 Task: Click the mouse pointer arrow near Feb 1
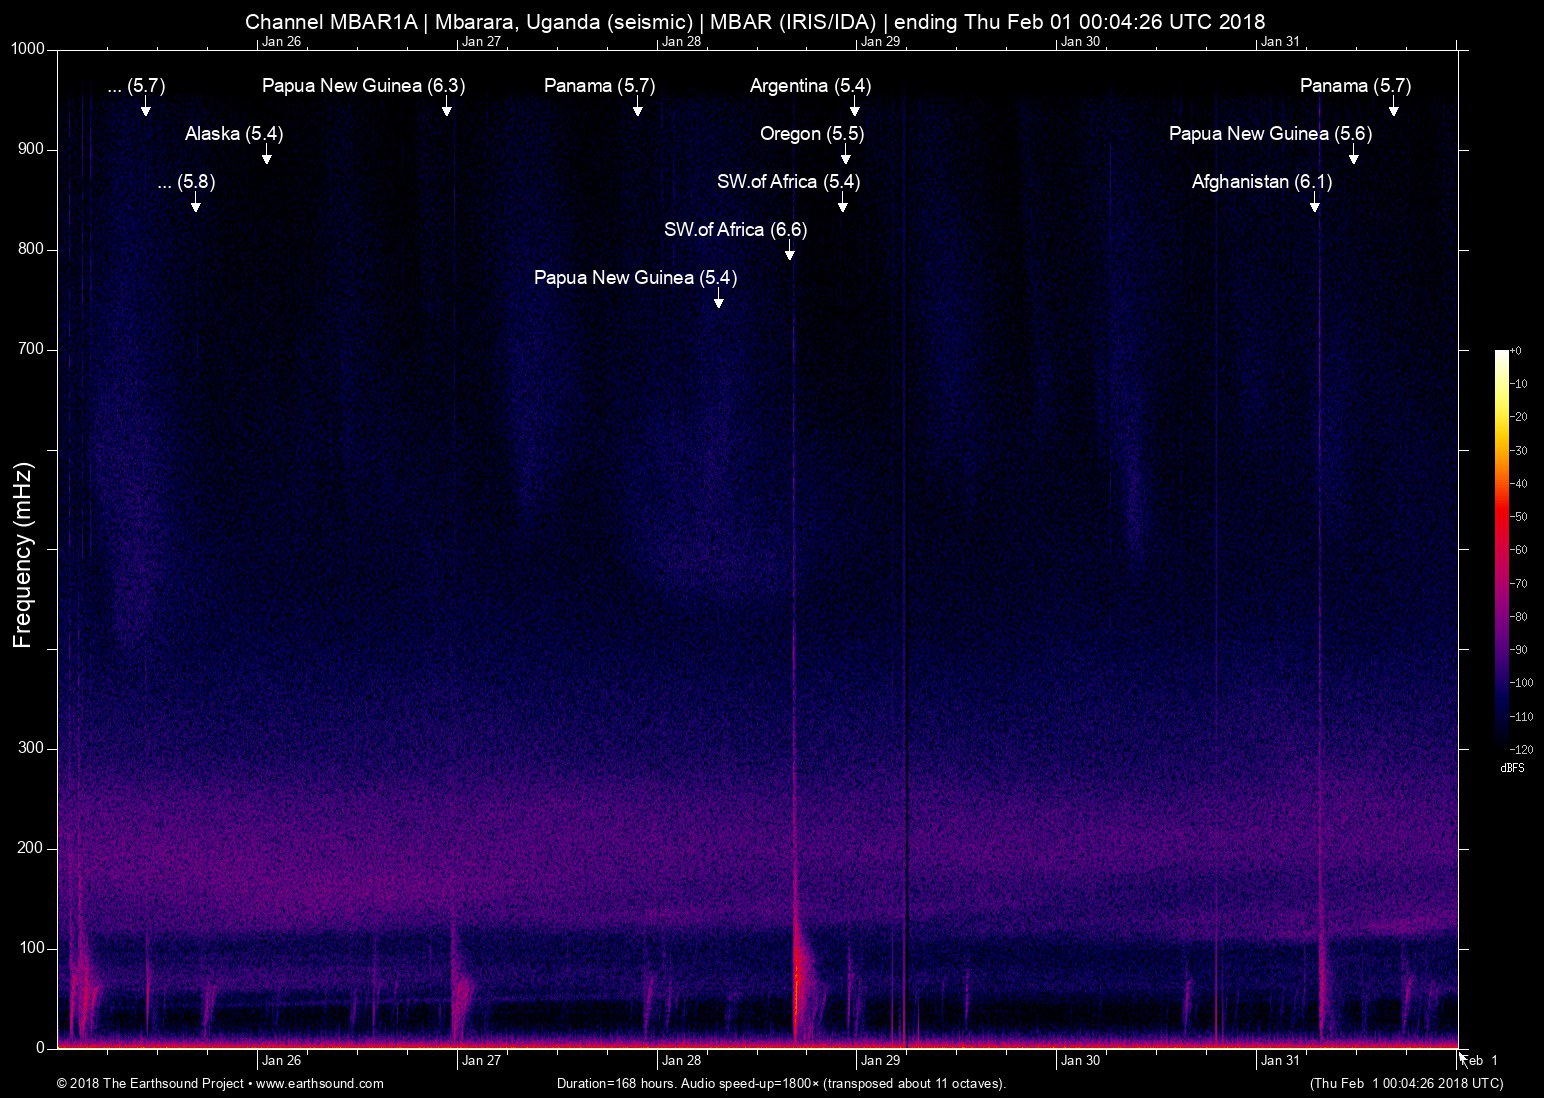pyautogui.click(x=1463, y=1060)
